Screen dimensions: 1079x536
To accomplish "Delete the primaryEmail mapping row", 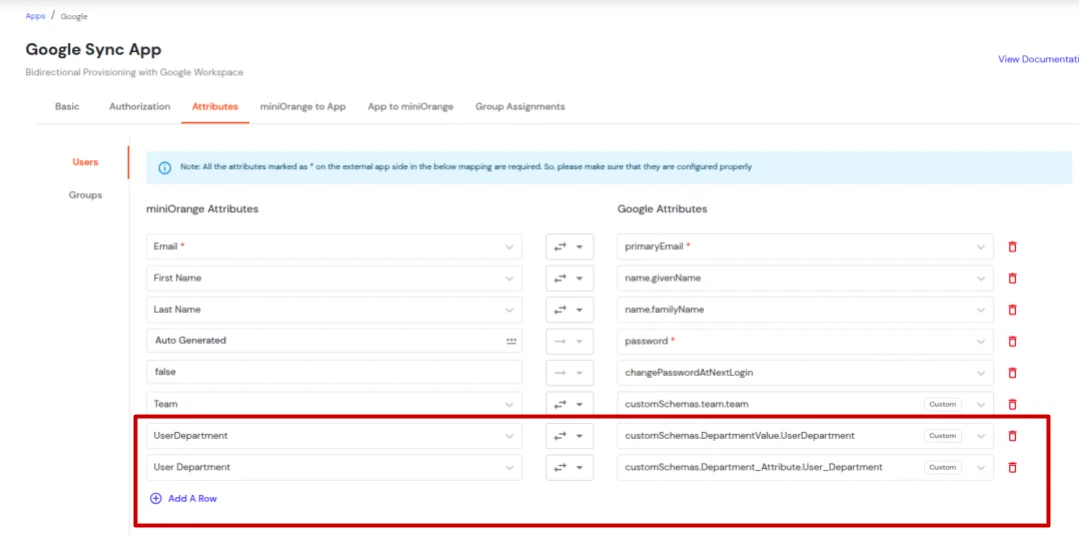I will pos(1012,246).
